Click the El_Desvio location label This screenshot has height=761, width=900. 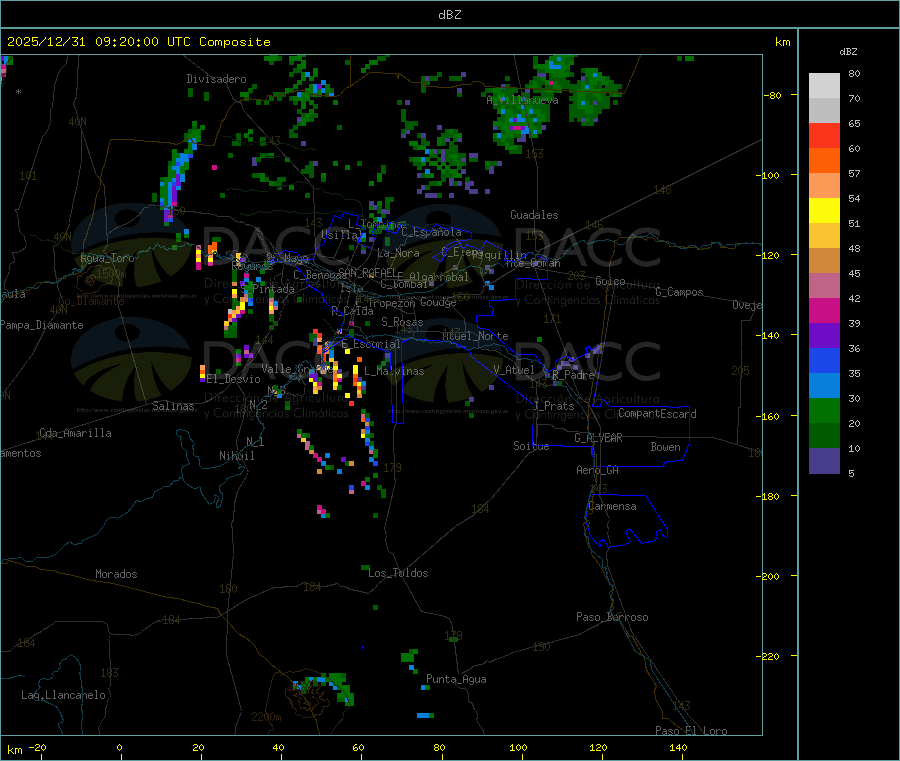234,379
